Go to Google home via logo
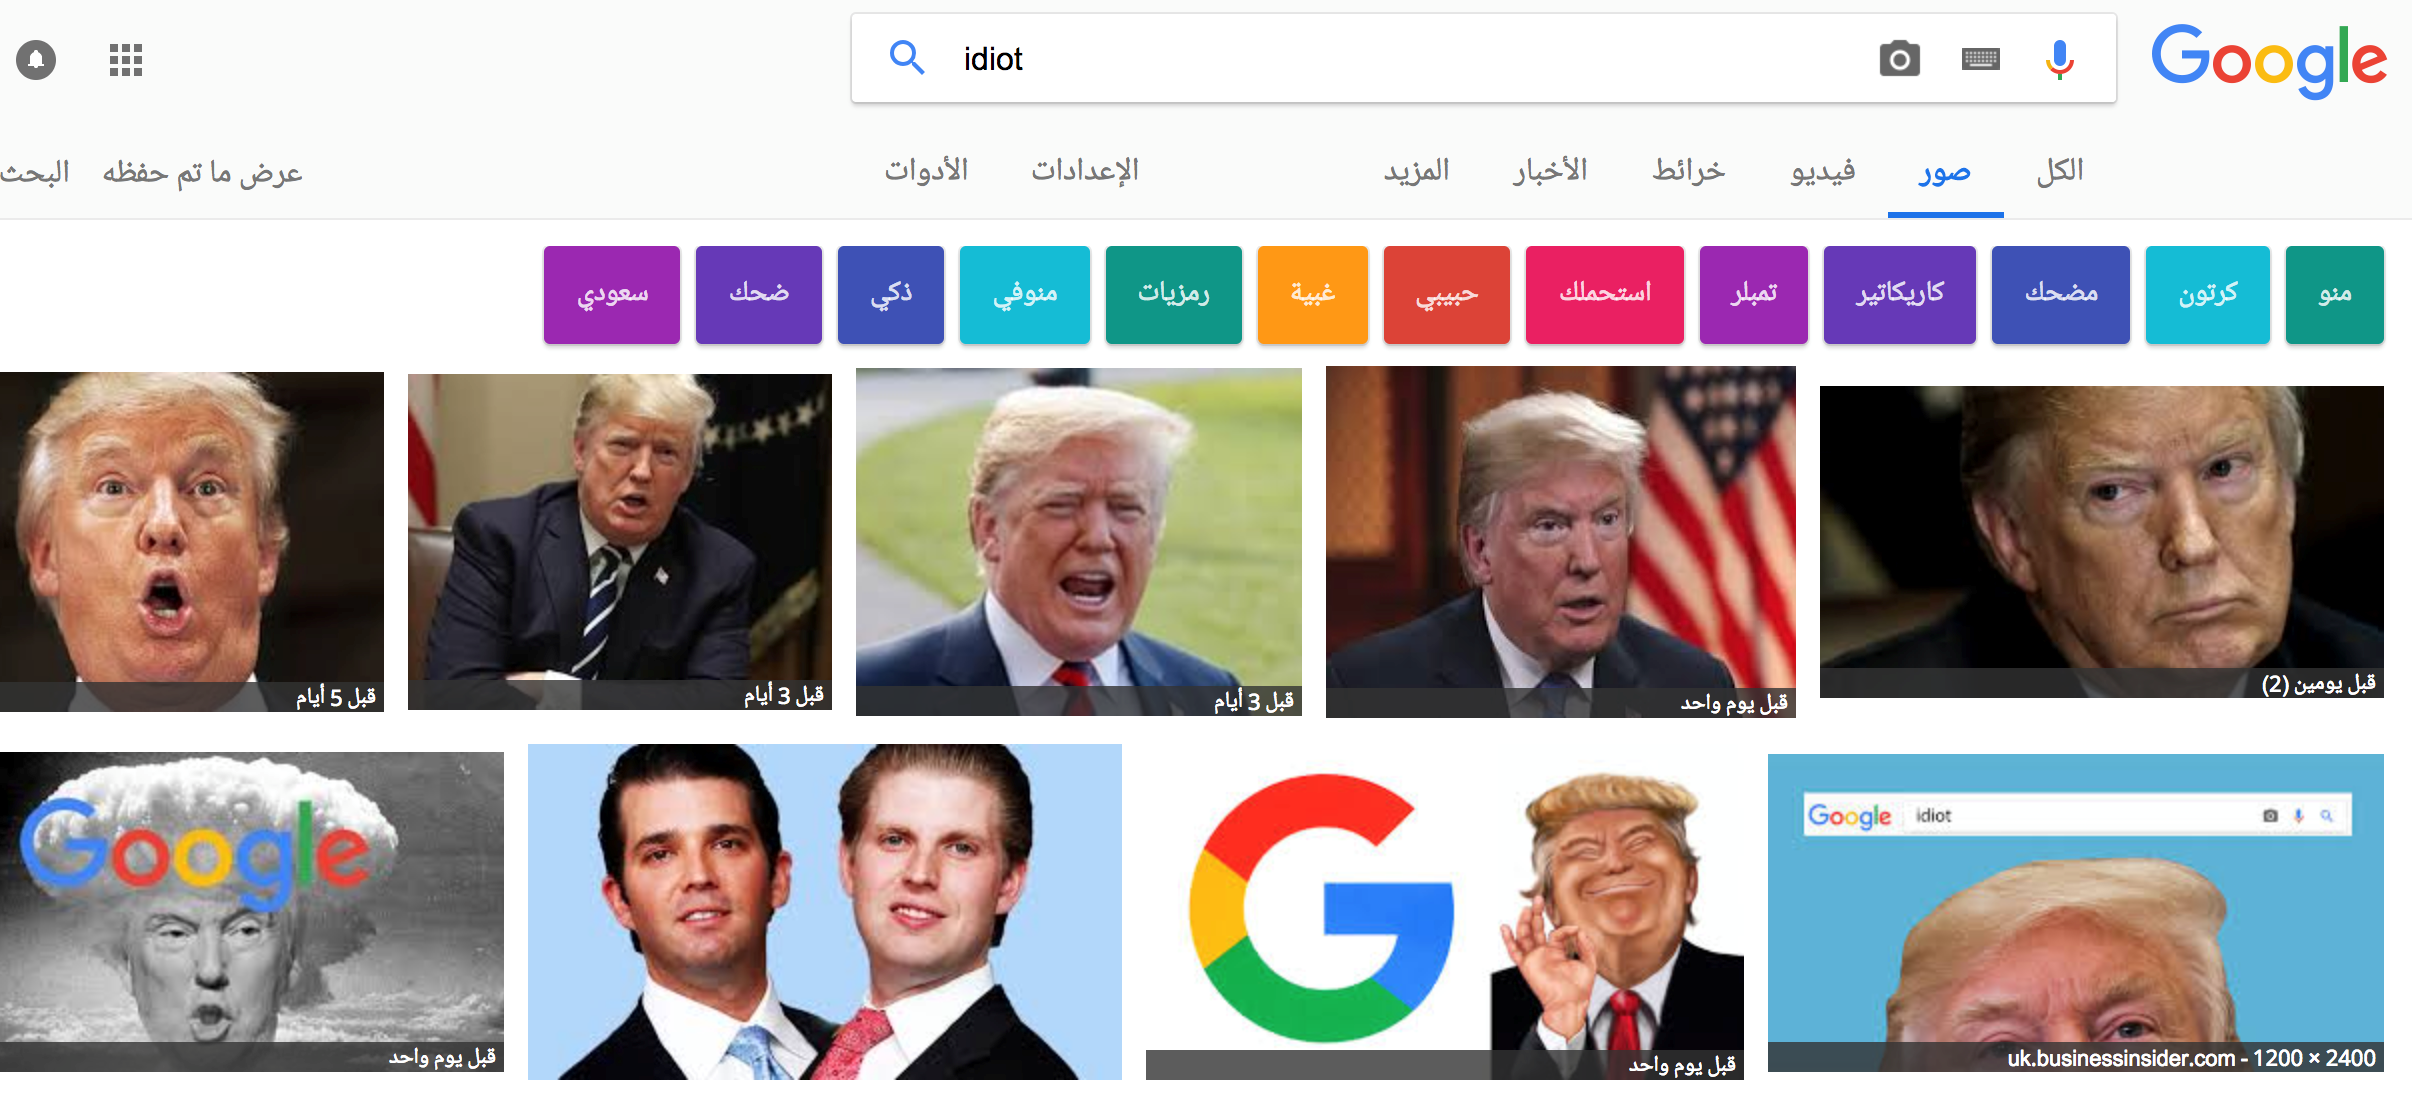The height and width of the screenshot is (1108, 2412). [x=2268, y=59]
